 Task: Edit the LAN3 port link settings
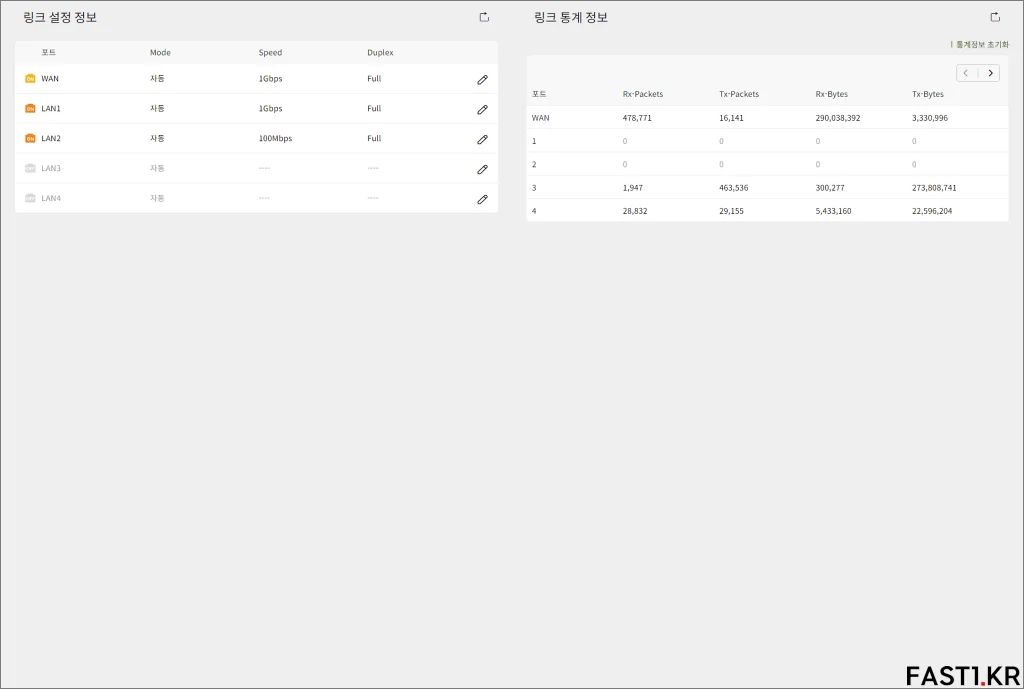tap(483, 169)
